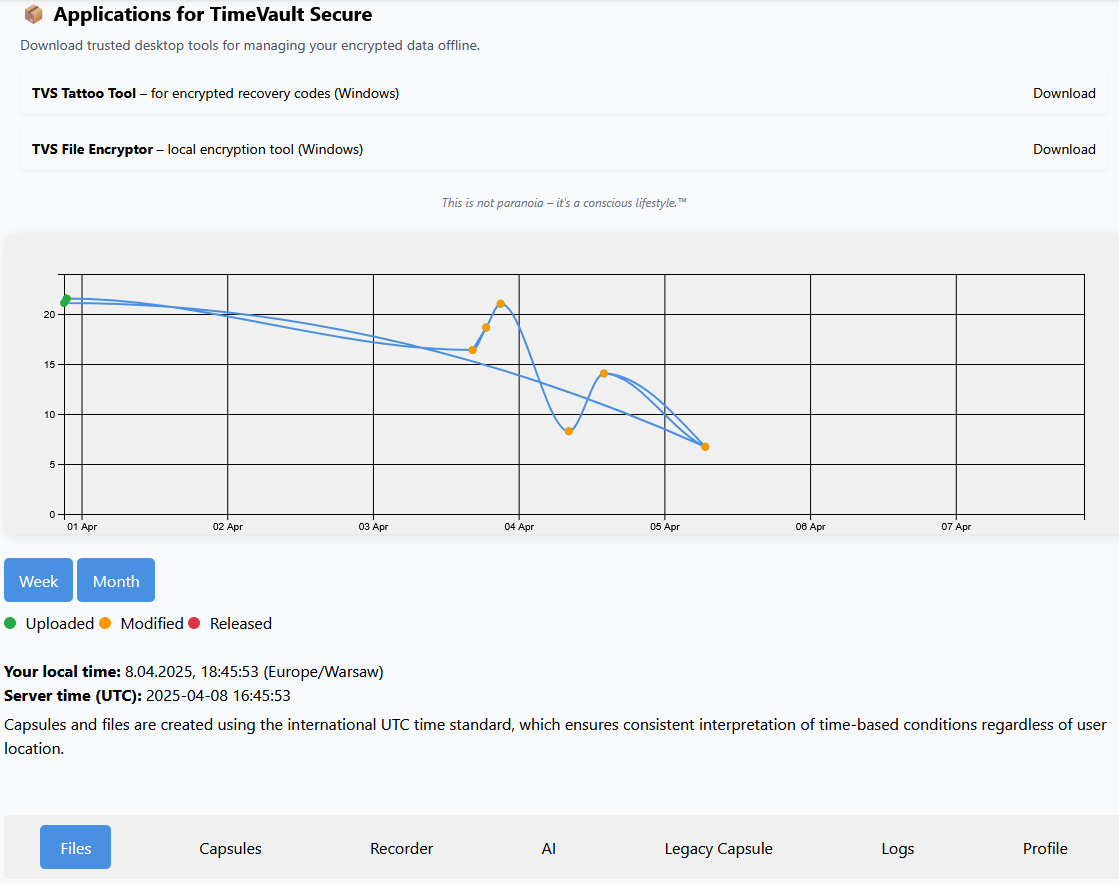Click the TVS Tattoo Tool entry name

coord(84,93)
